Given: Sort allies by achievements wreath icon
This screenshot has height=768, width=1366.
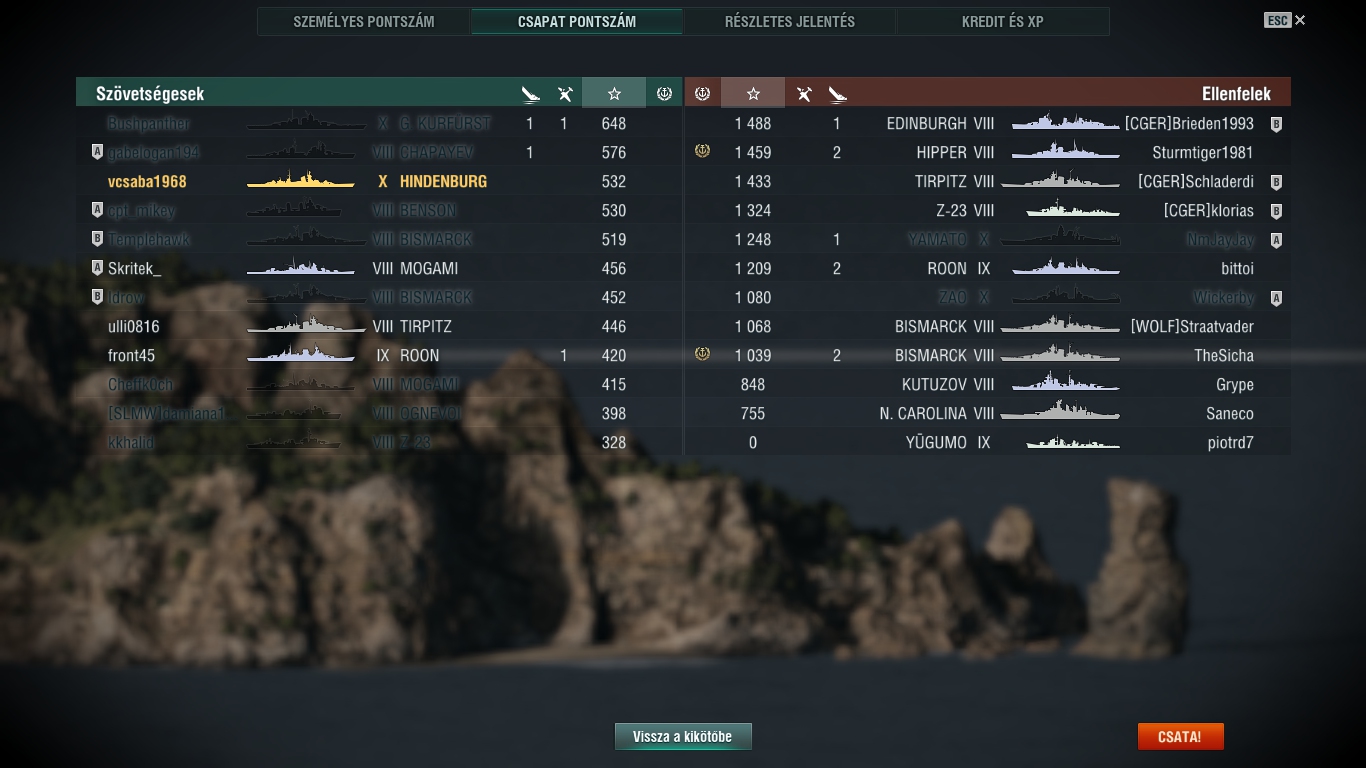Looking at the screenshot, I should click(x=664, y=94).
